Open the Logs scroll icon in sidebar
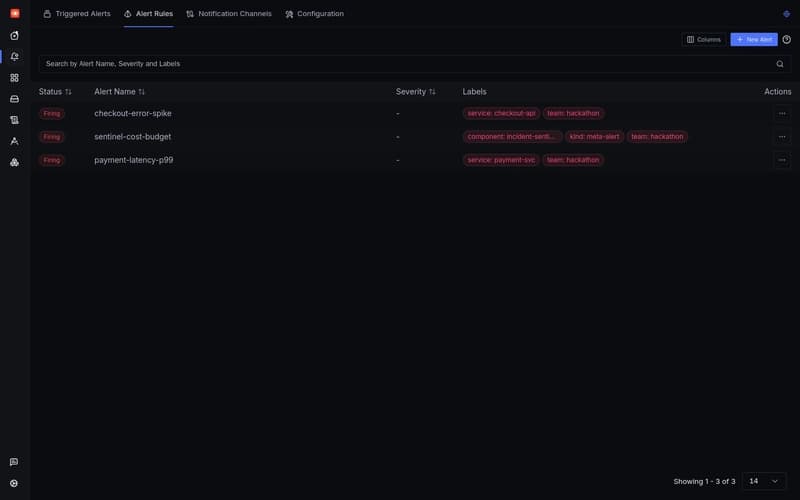800x500 pixels. click(x=14, y=120)
